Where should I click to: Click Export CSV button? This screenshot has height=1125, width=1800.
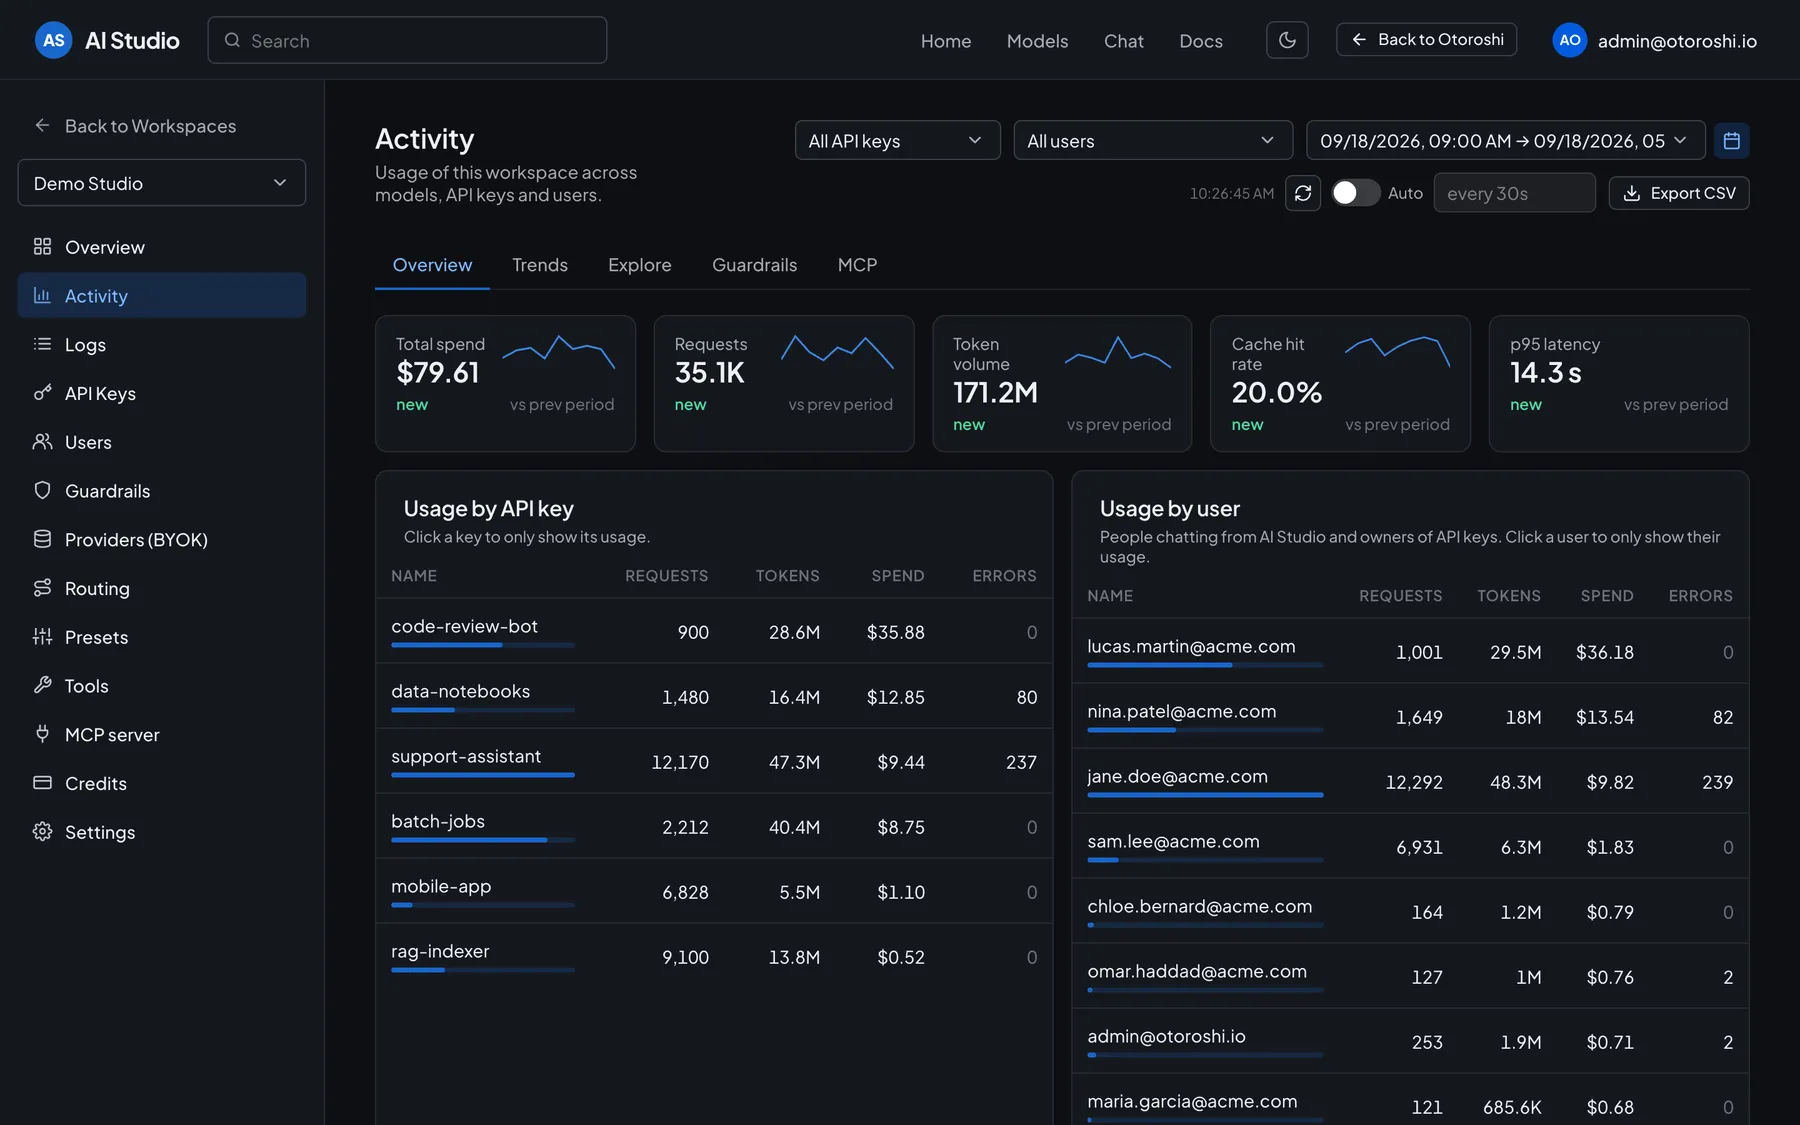pyautogui.click(x=1679, y=193)
